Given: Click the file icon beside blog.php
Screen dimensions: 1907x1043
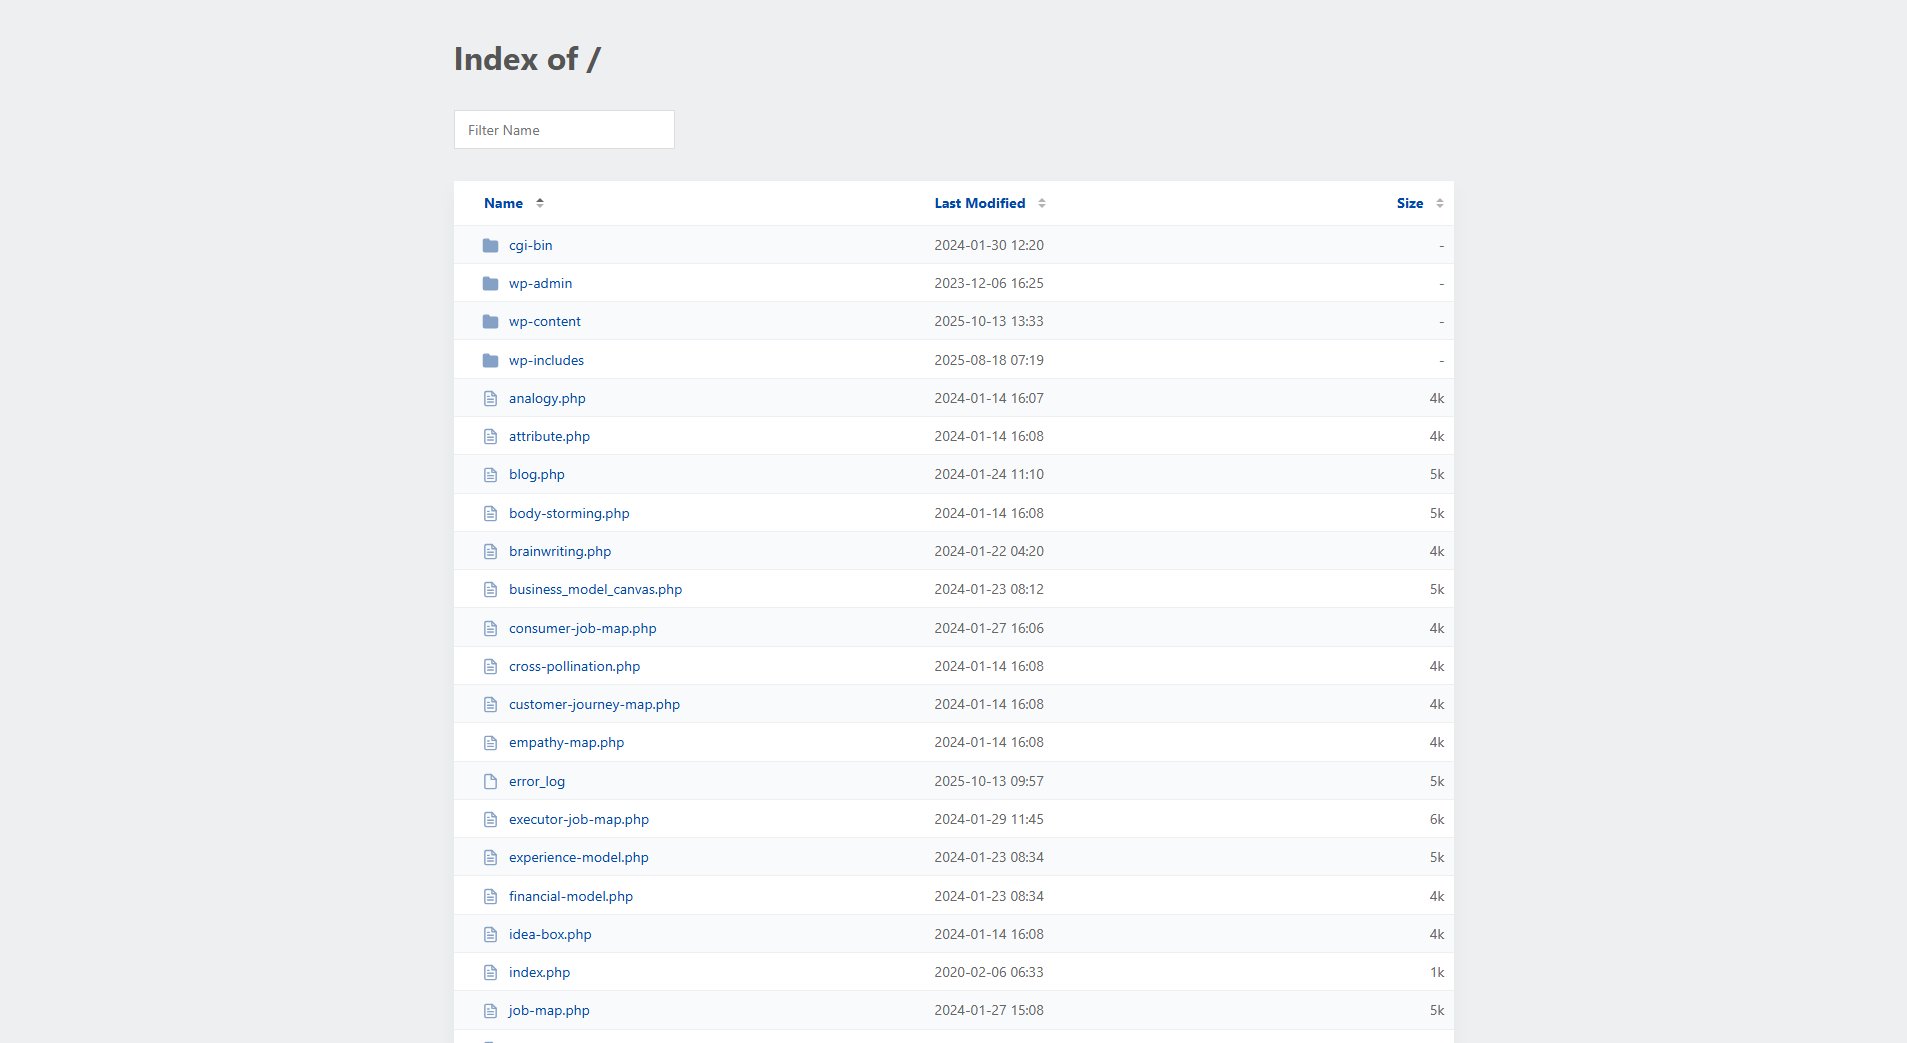Looking at the screenshot, I should point(490,475).
